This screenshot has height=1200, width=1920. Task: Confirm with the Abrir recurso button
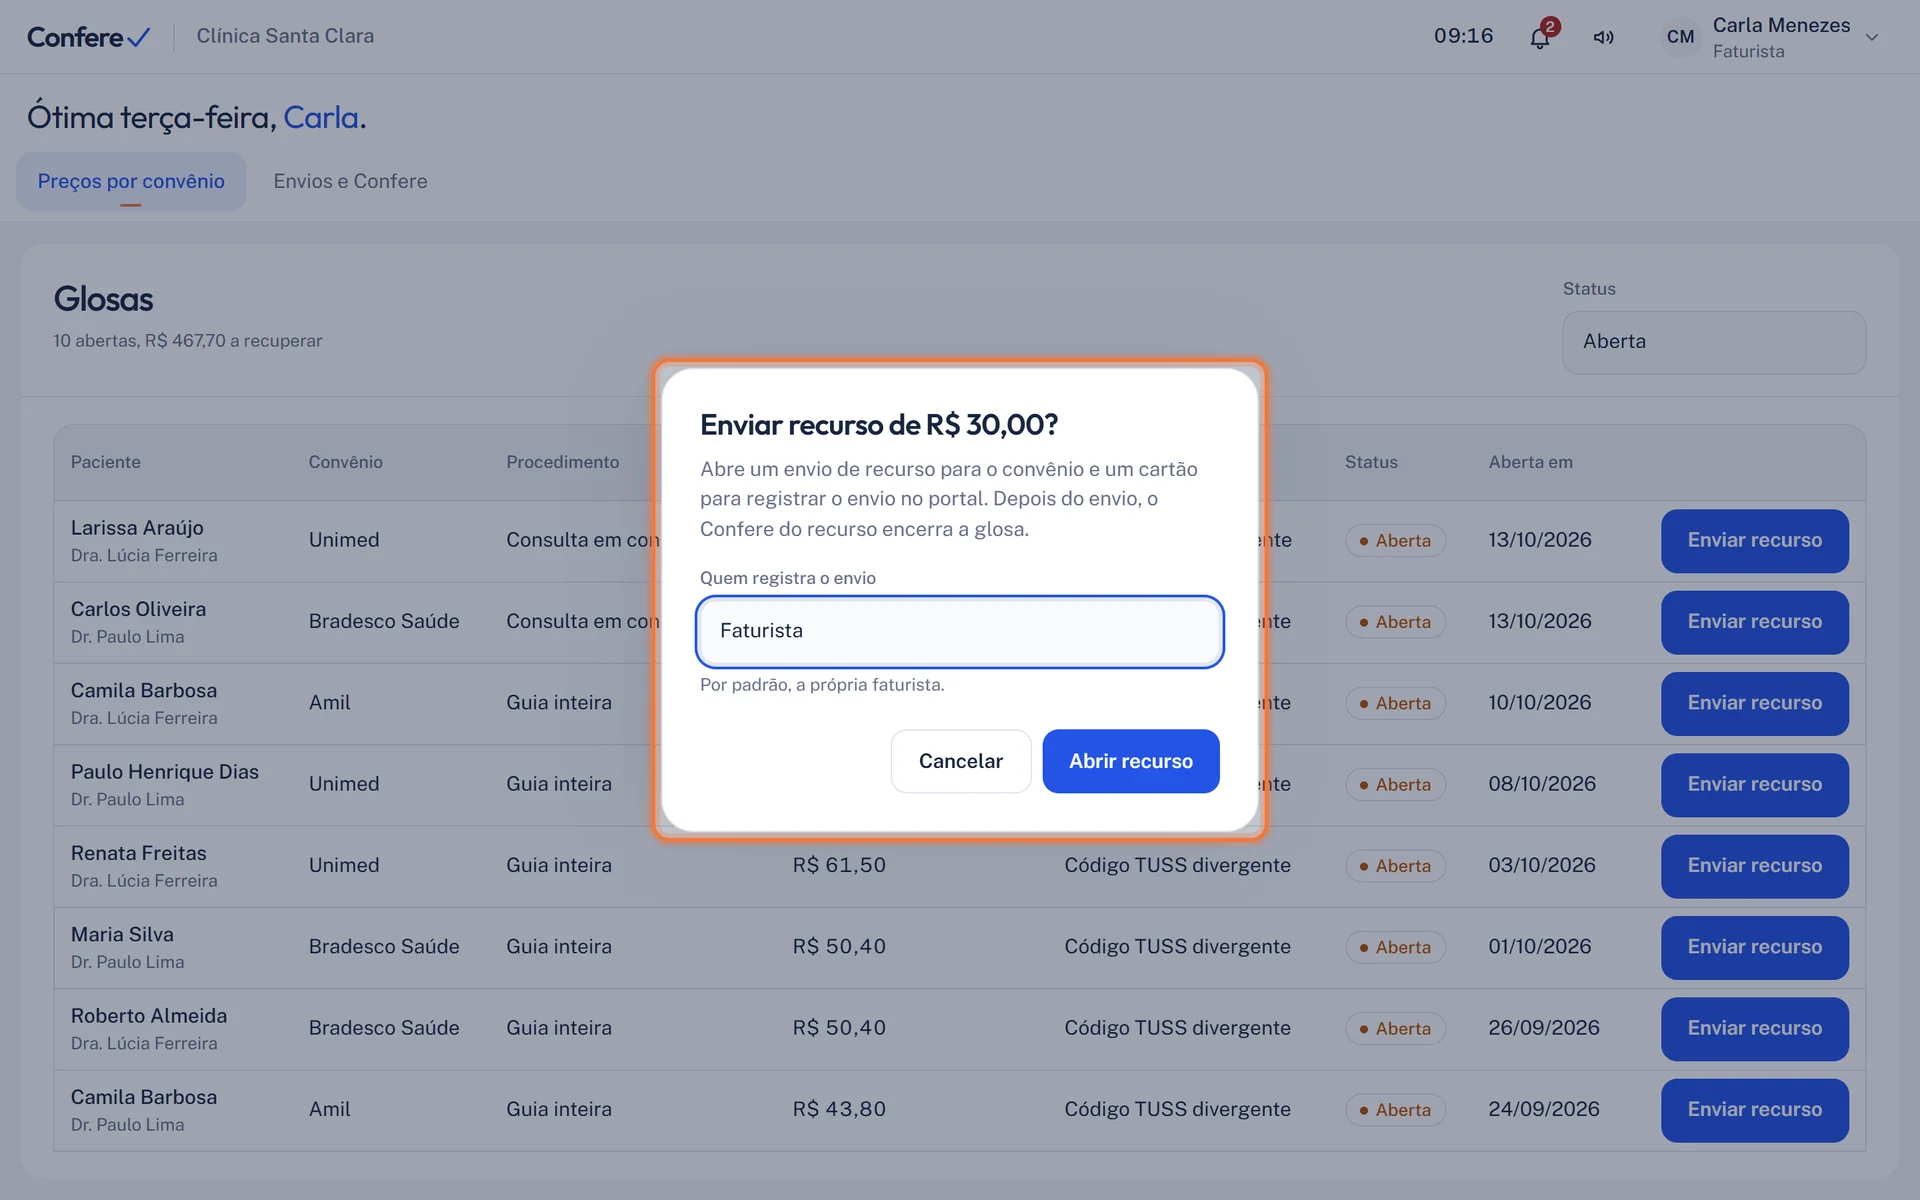1131,761
